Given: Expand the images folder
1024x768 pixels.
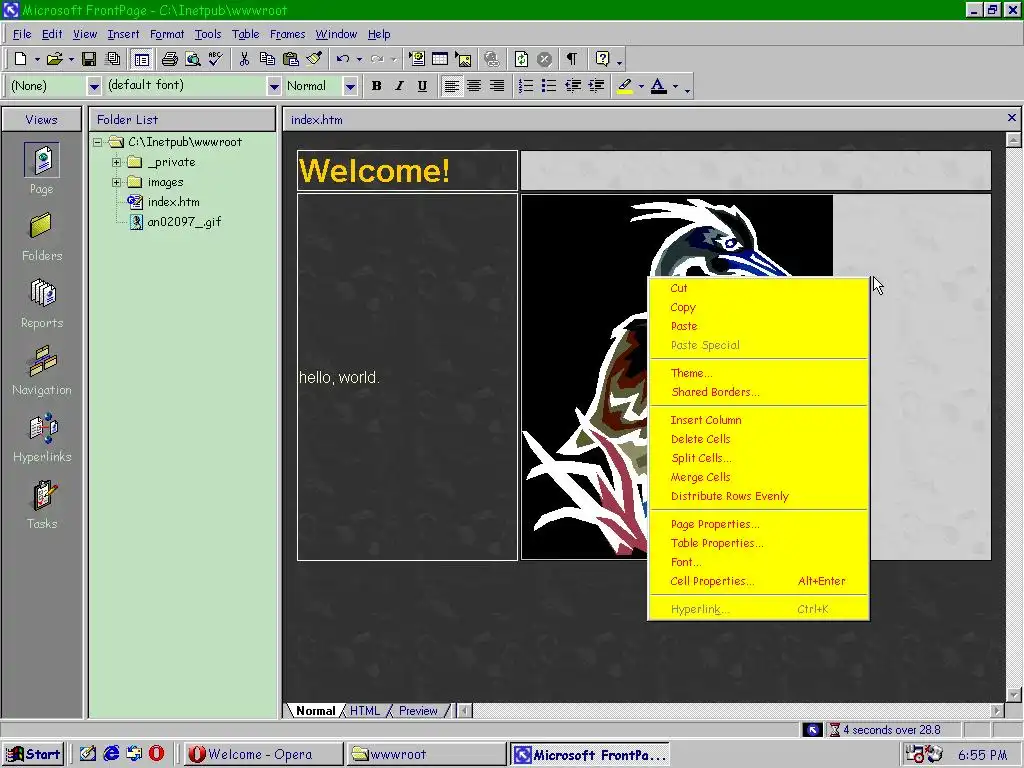Looking at the screenshot, I should click(x=116, y=182).
